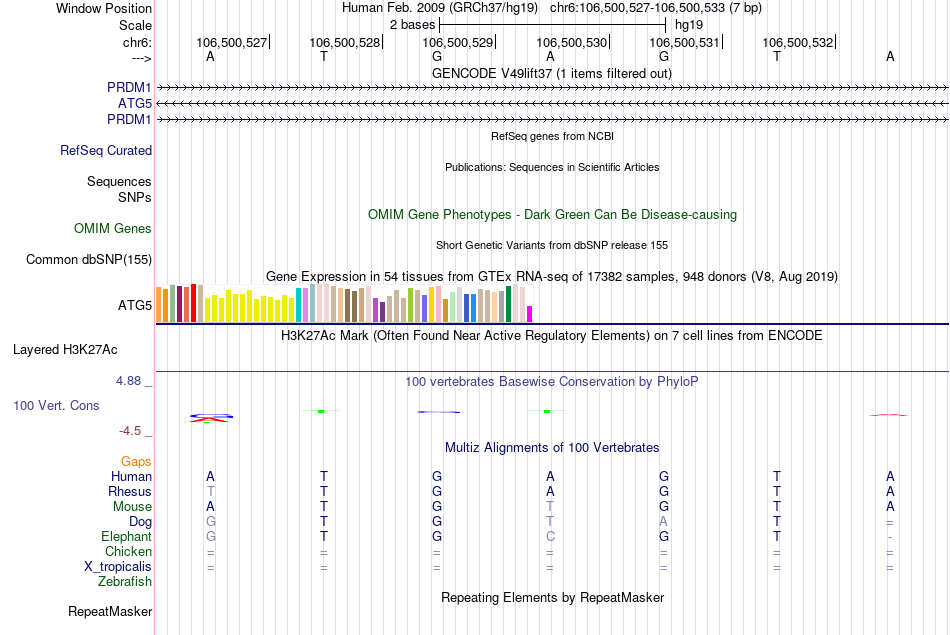Viewport: 950px width, 635px height.
Task: Click the Common dbSNP(155) track label
Action: [89, 259]
